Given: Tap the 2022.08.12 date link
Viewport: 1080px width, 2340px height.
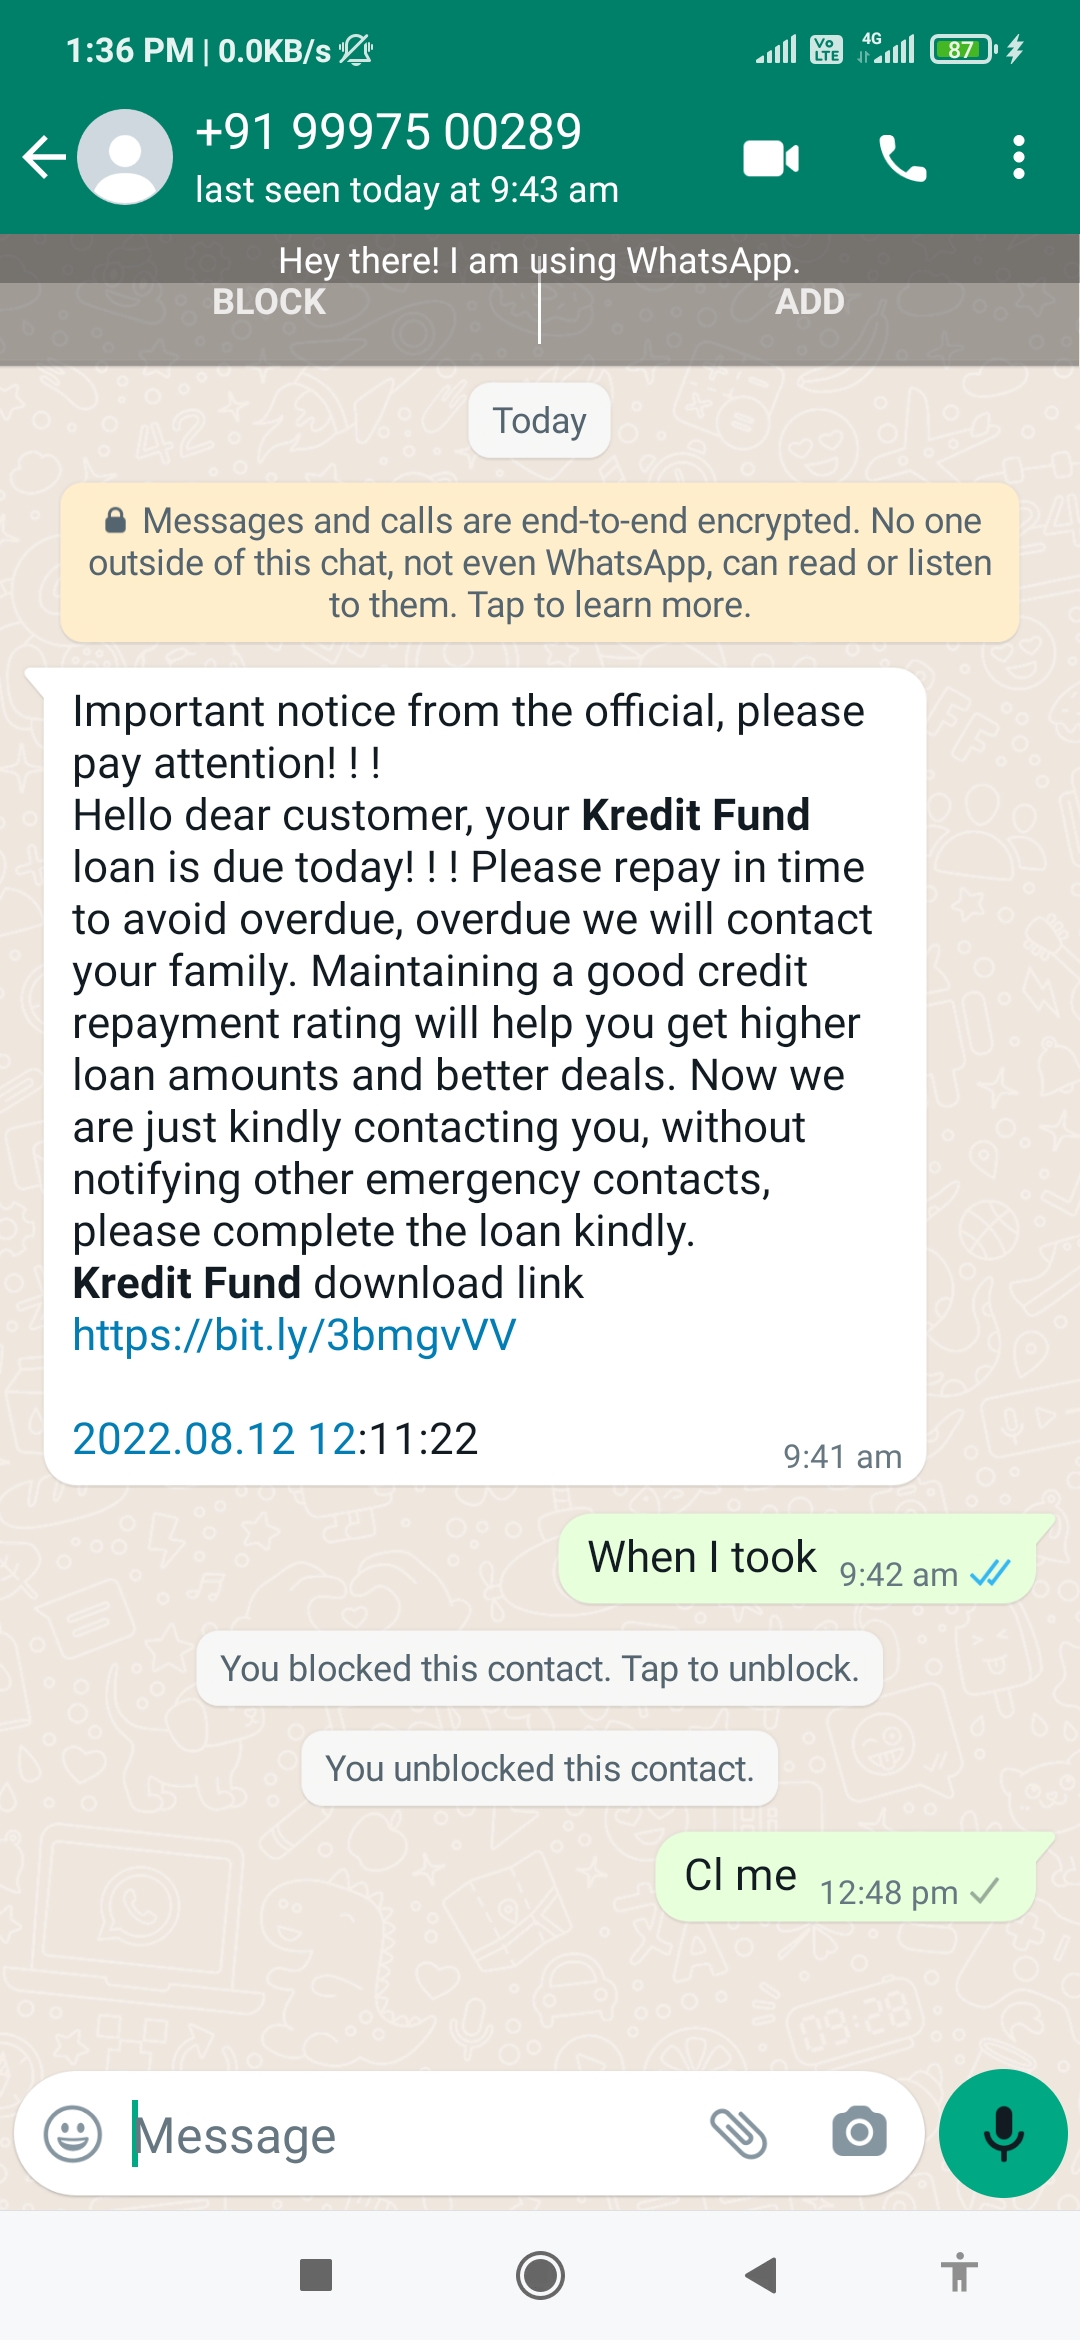Looking at the screenshot, I should [x=214, y=1439].
